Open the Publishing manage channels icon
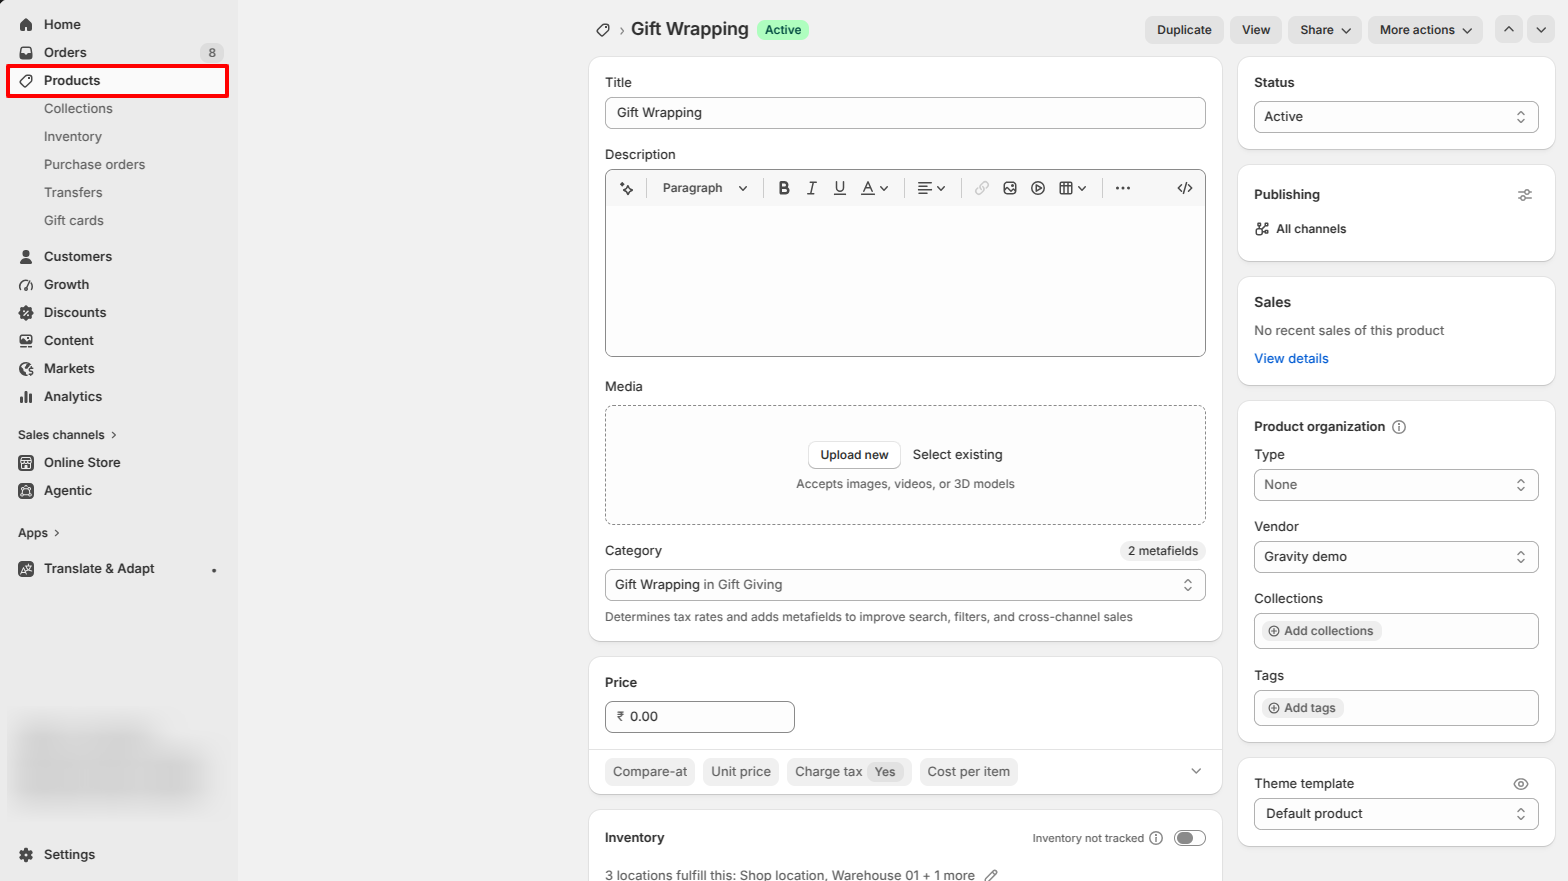1568x881 pixels. point(1525,195)
